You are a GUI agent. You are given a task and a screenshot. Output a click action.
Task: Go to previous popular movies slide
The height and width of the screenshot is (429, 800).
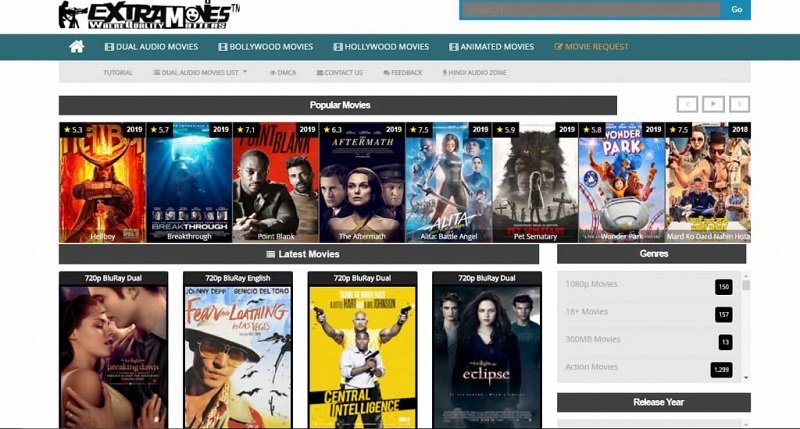coord(686,104)
